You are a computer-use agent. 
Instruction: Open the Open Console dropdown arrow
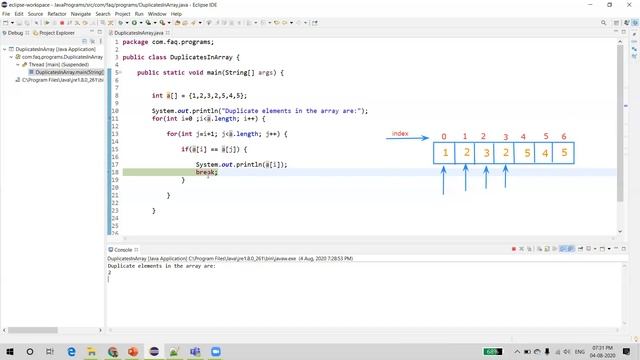(609, 249)
